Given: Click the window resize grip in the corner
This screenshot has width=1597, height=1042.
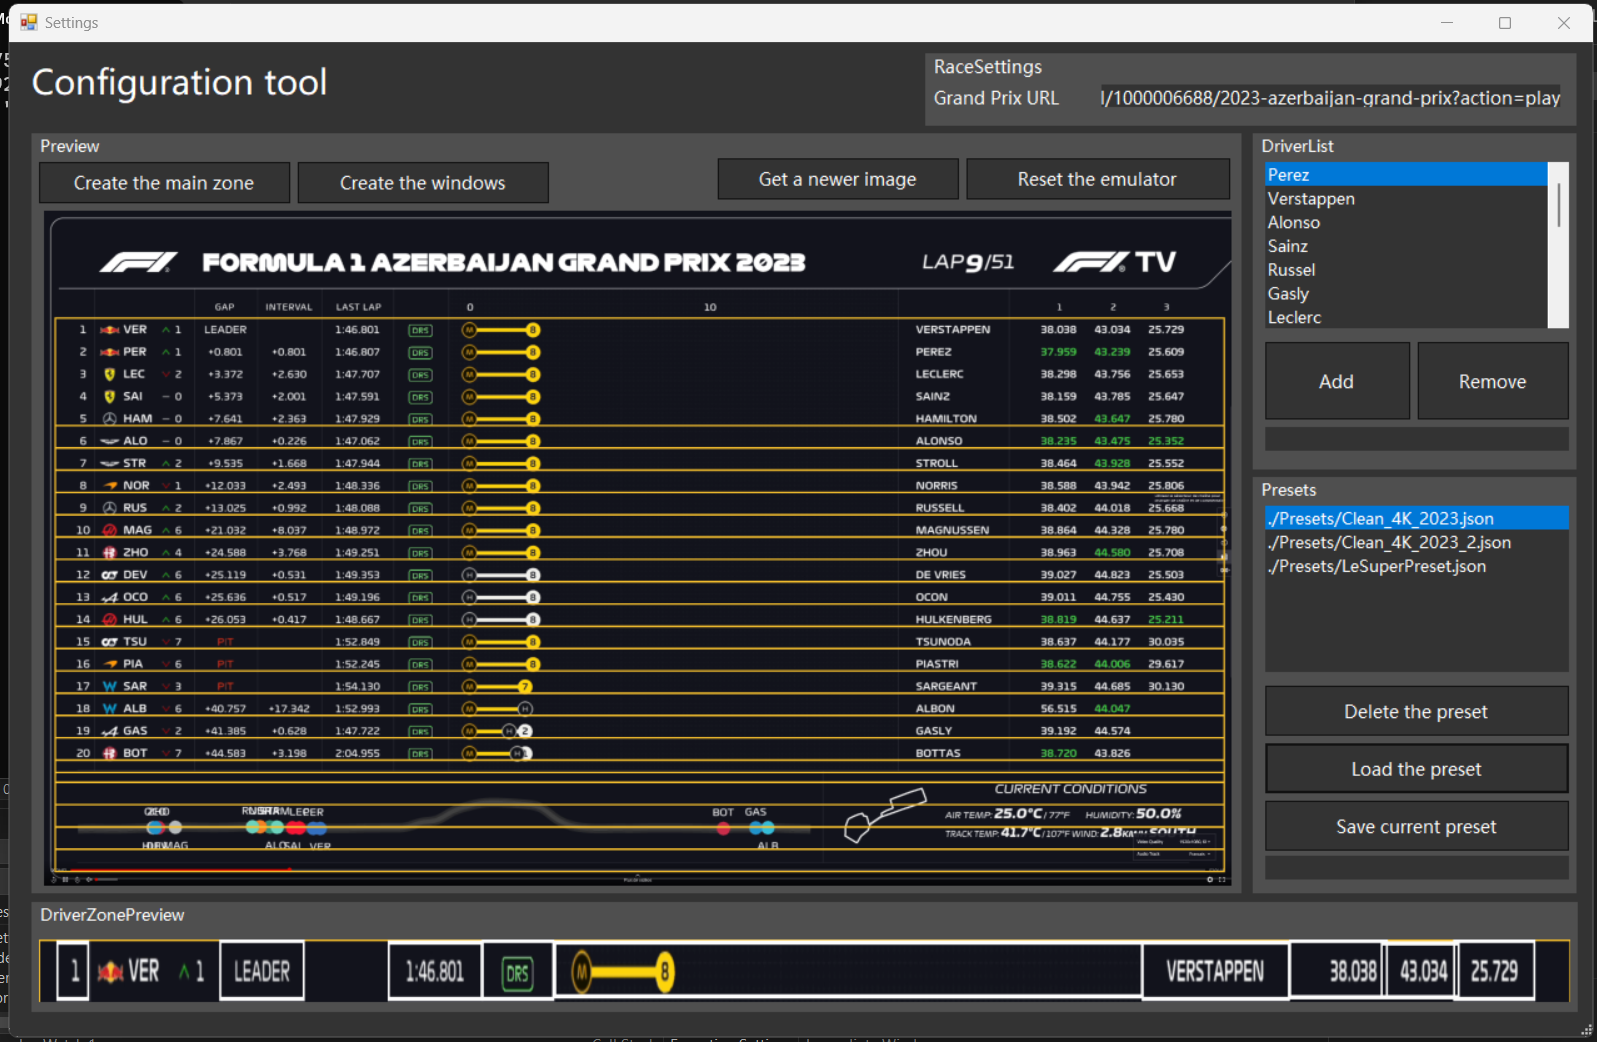Looking at the screenshot, I should 1586,1030.
